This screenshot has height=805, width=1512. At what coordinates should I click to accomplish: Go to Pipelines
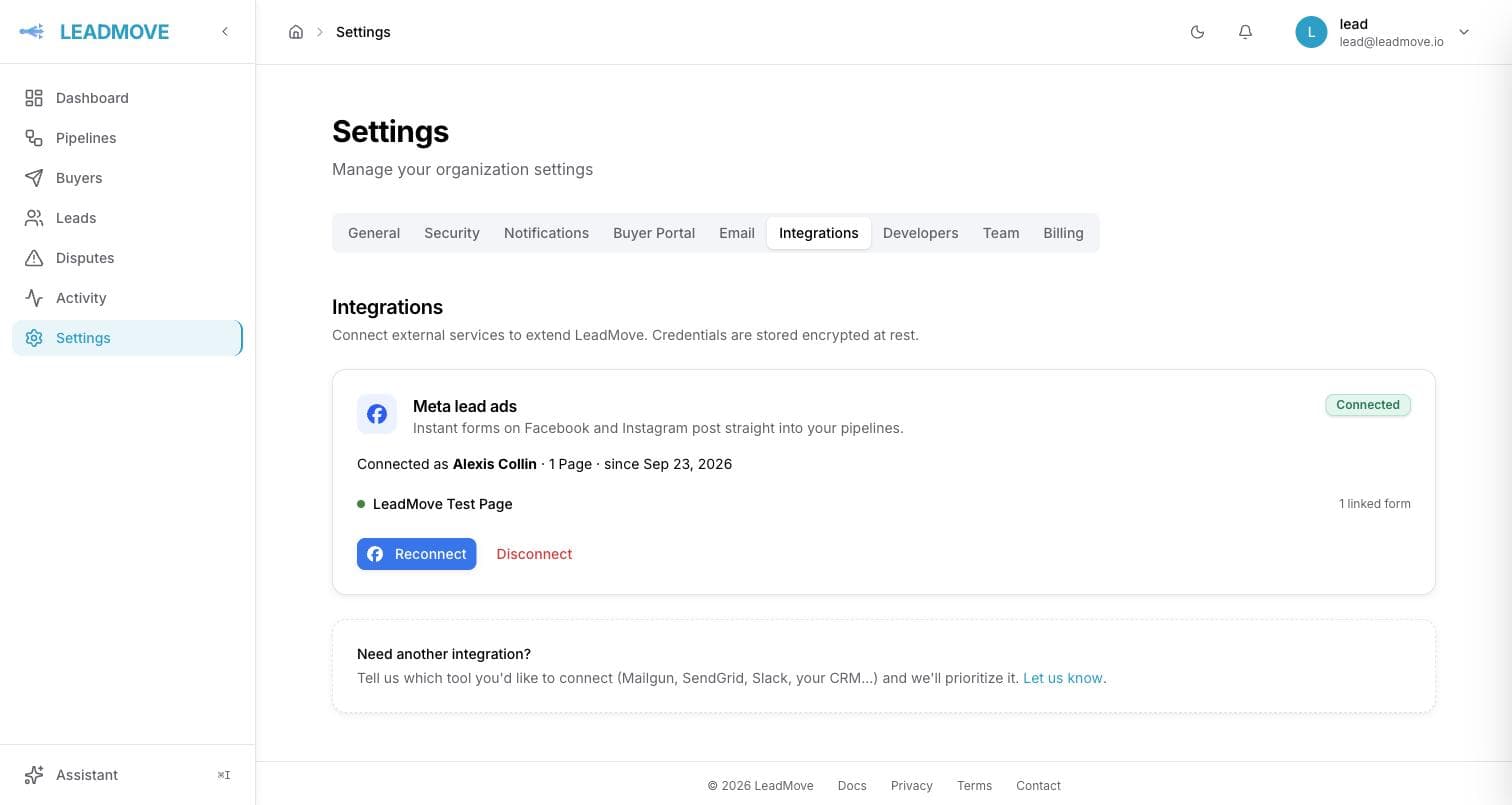tap(127, 138)
